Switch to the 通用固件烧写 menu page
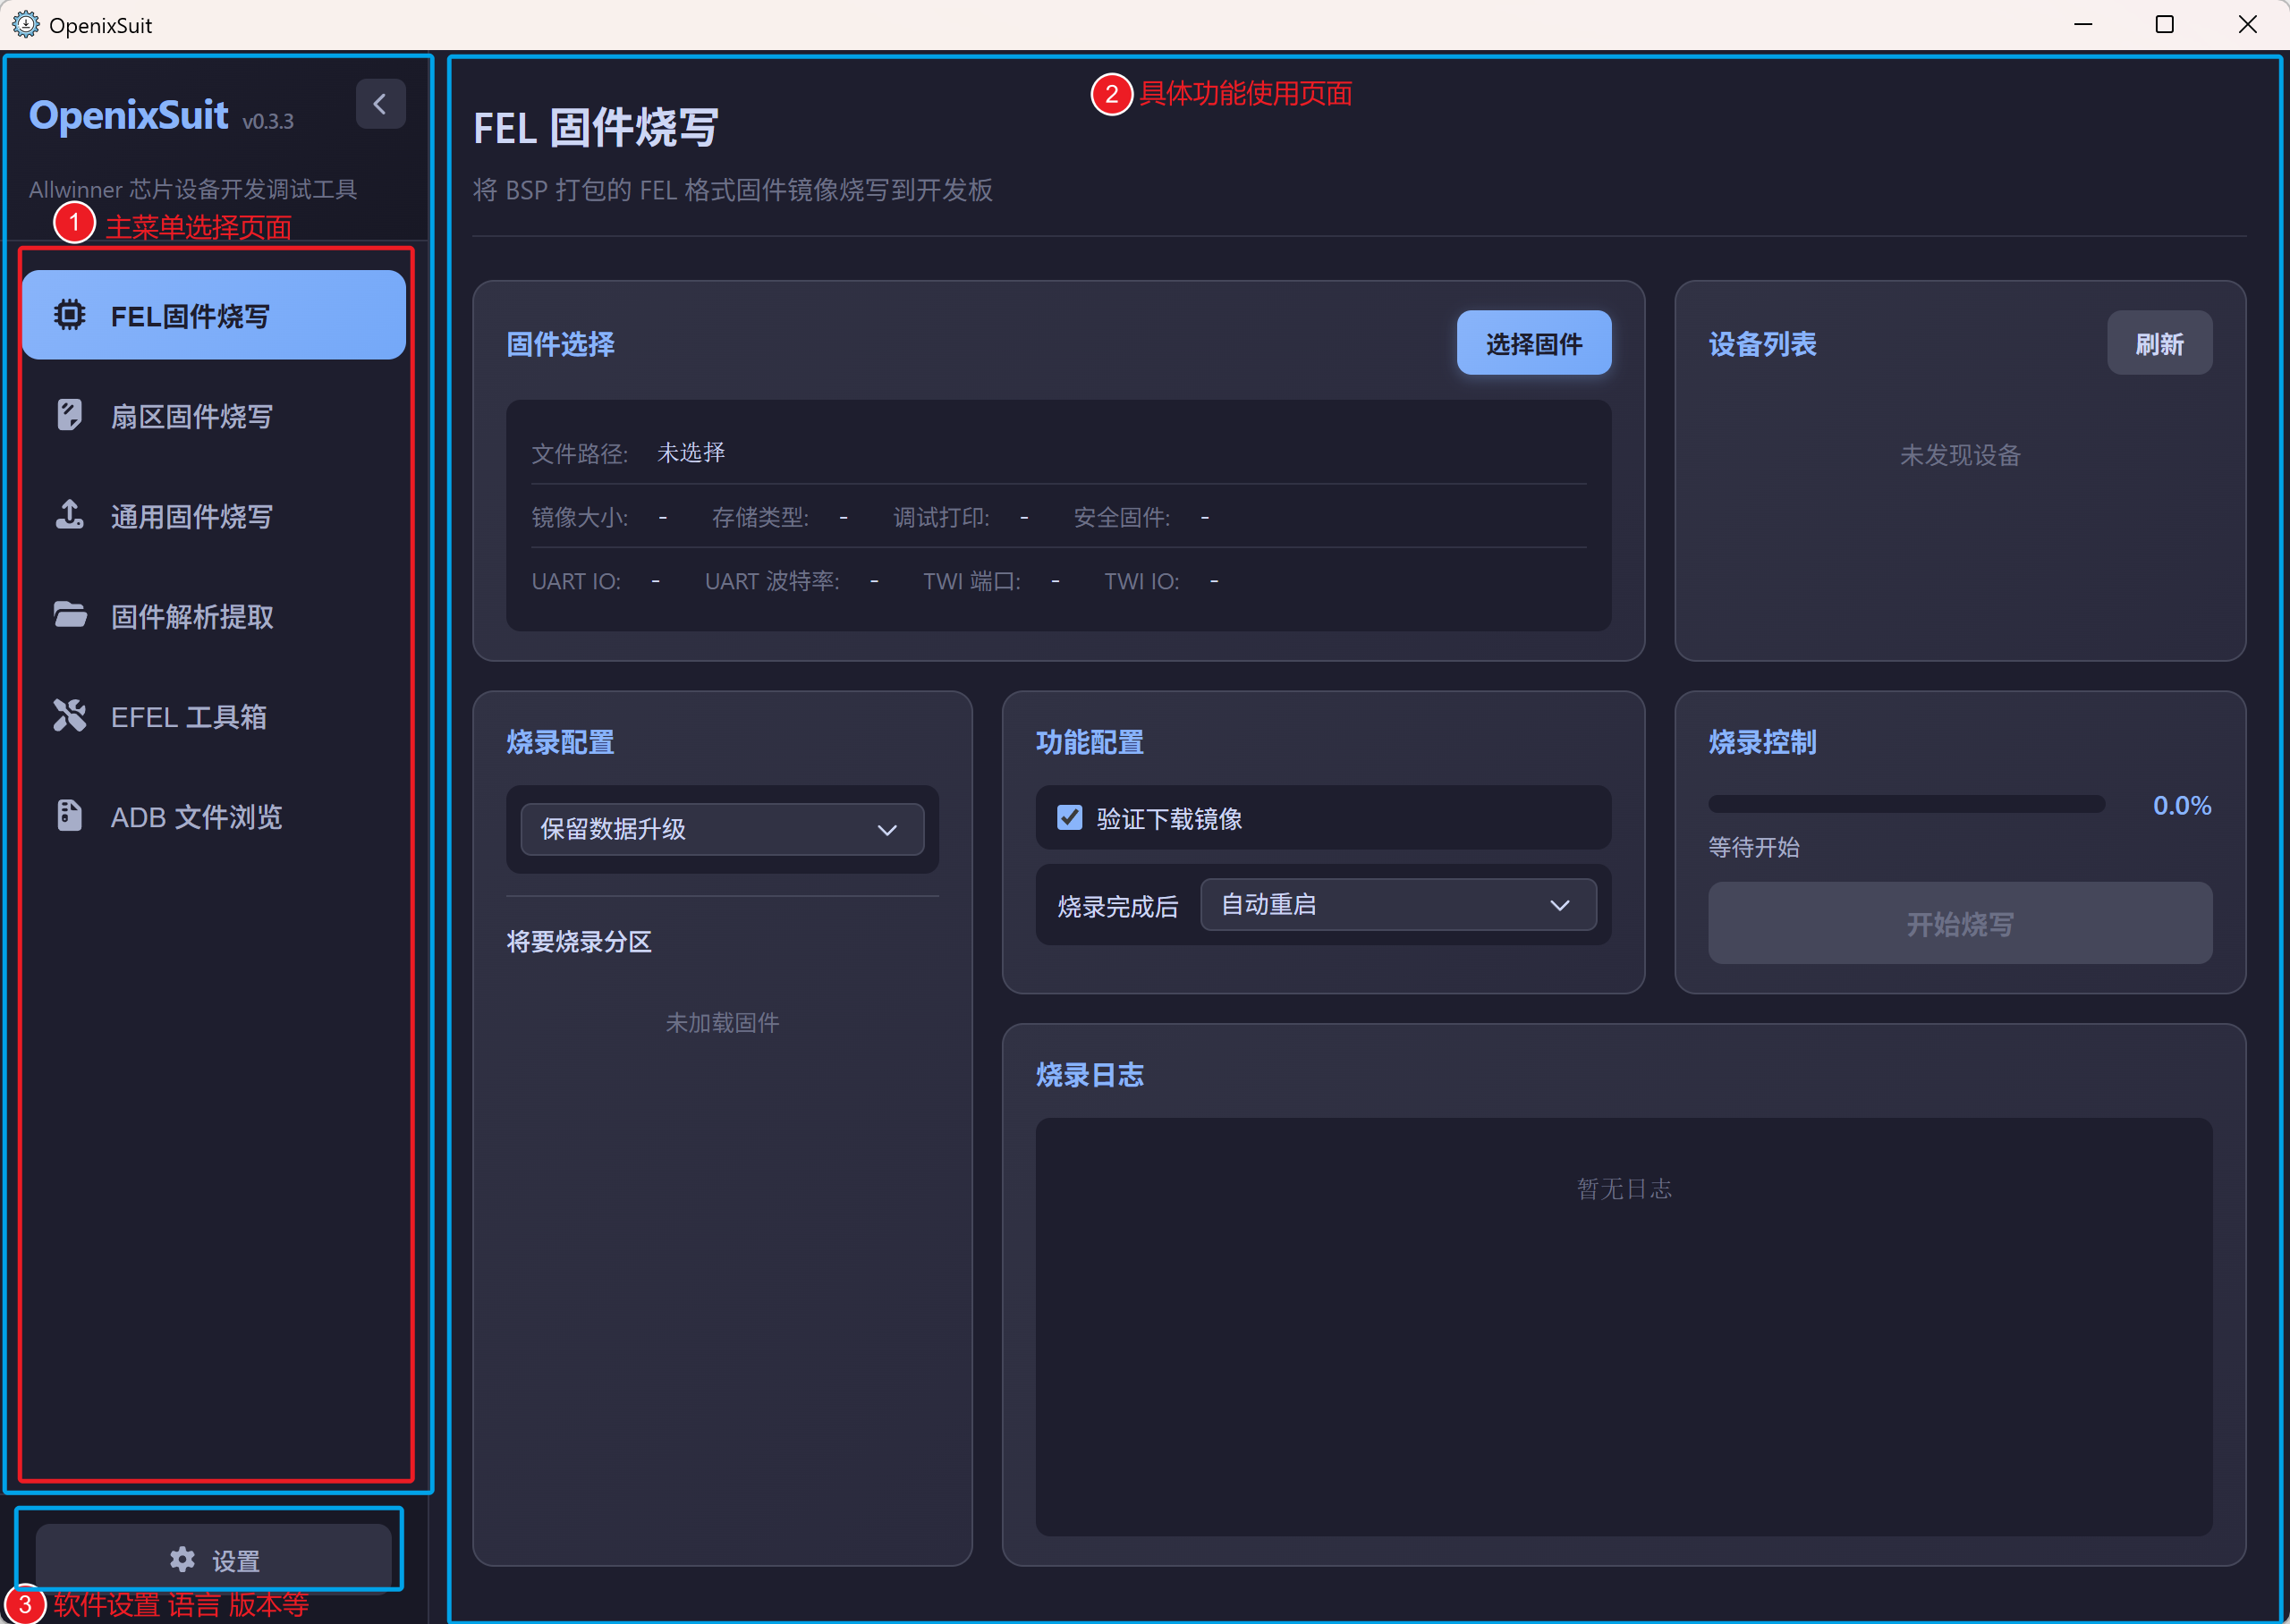 (192, 517)
